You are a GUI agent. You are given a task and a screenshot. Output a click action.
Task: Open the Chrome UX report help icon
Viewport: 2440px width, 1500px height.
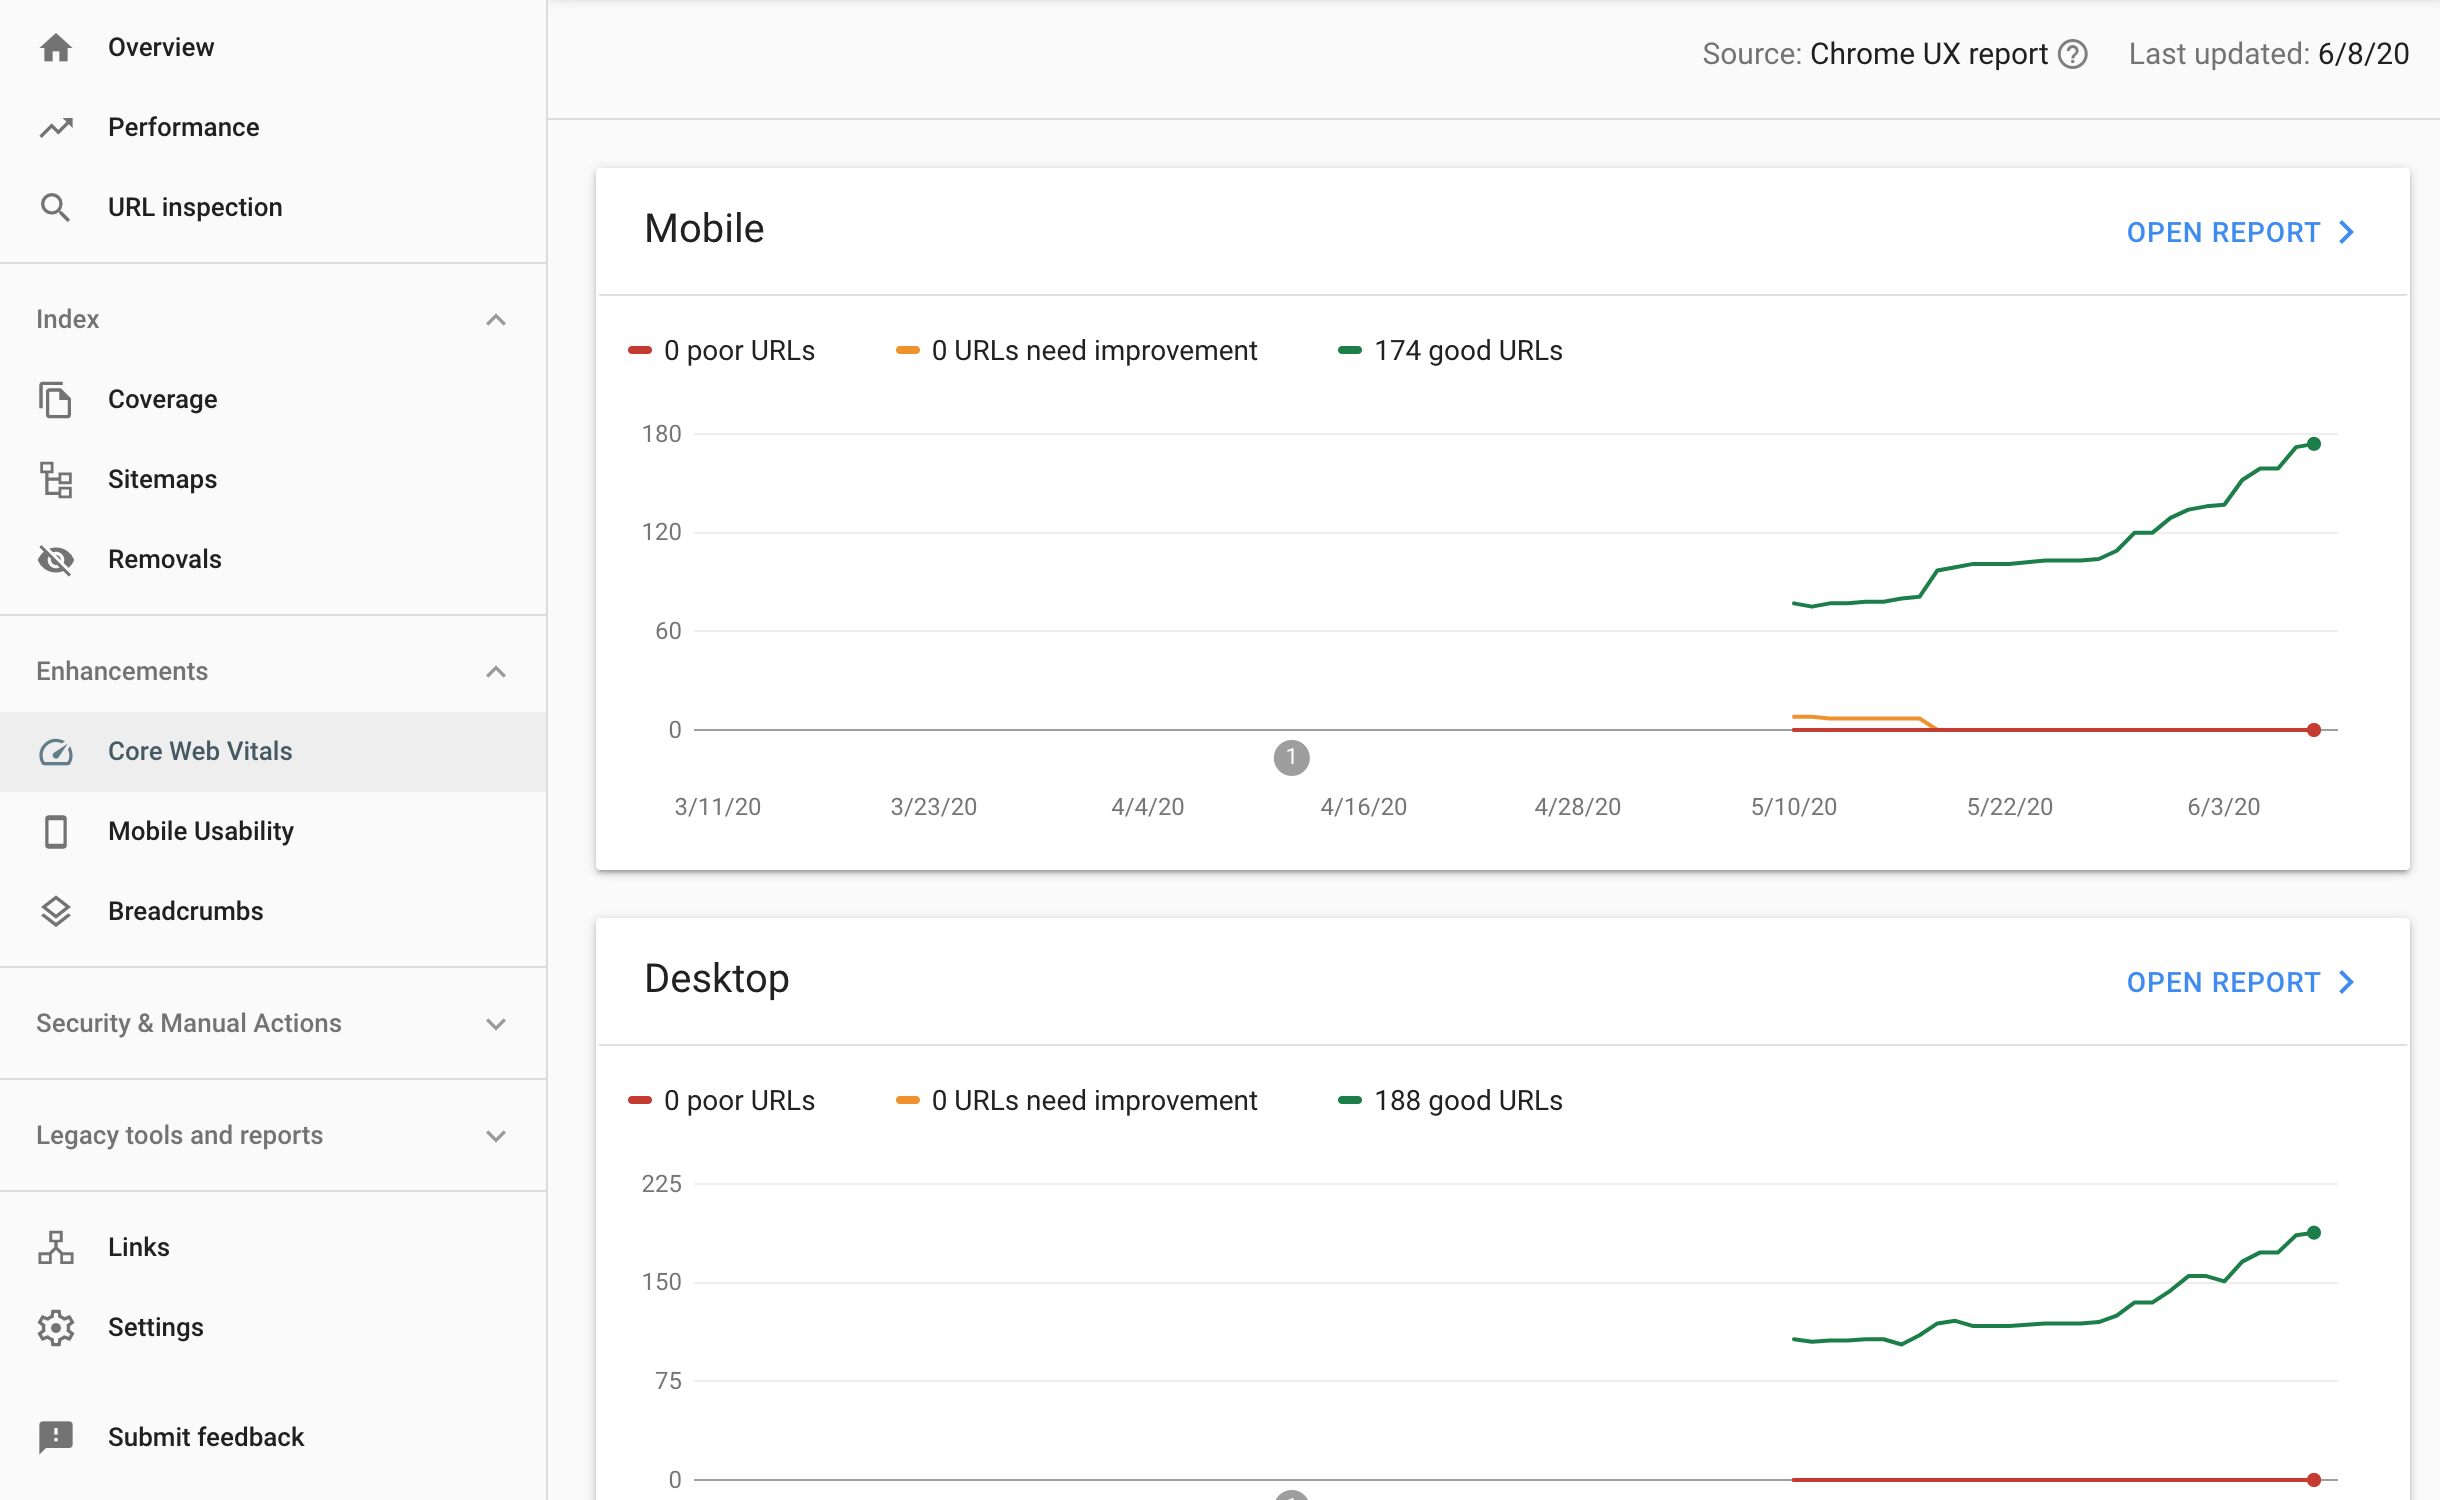[2072, 53]
